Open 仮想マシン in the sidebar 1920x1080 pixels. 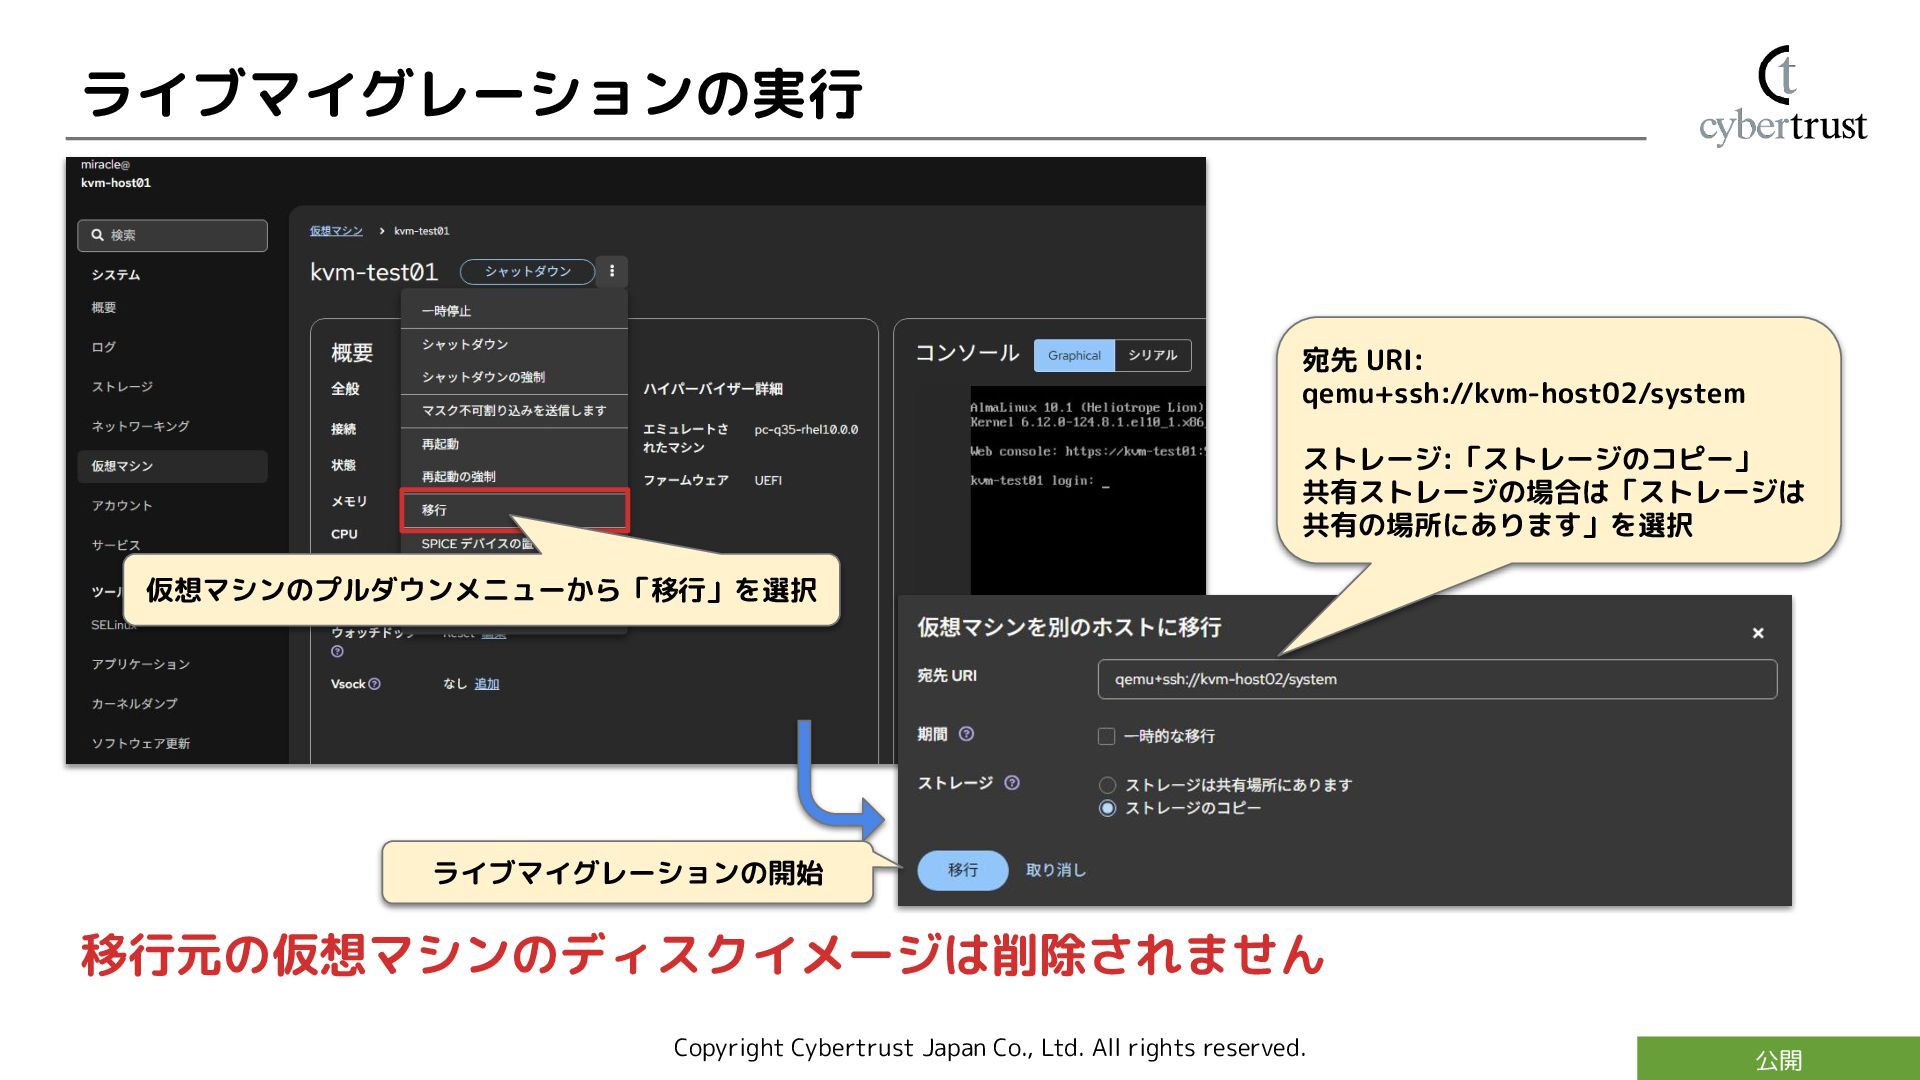(122, 466)
